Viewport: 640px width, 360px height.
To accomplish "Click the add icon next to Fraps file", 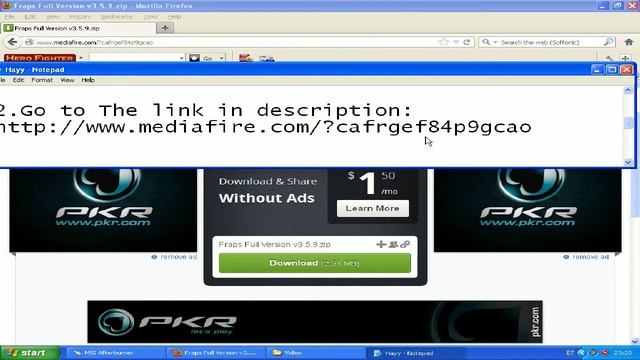I will 381,244.
